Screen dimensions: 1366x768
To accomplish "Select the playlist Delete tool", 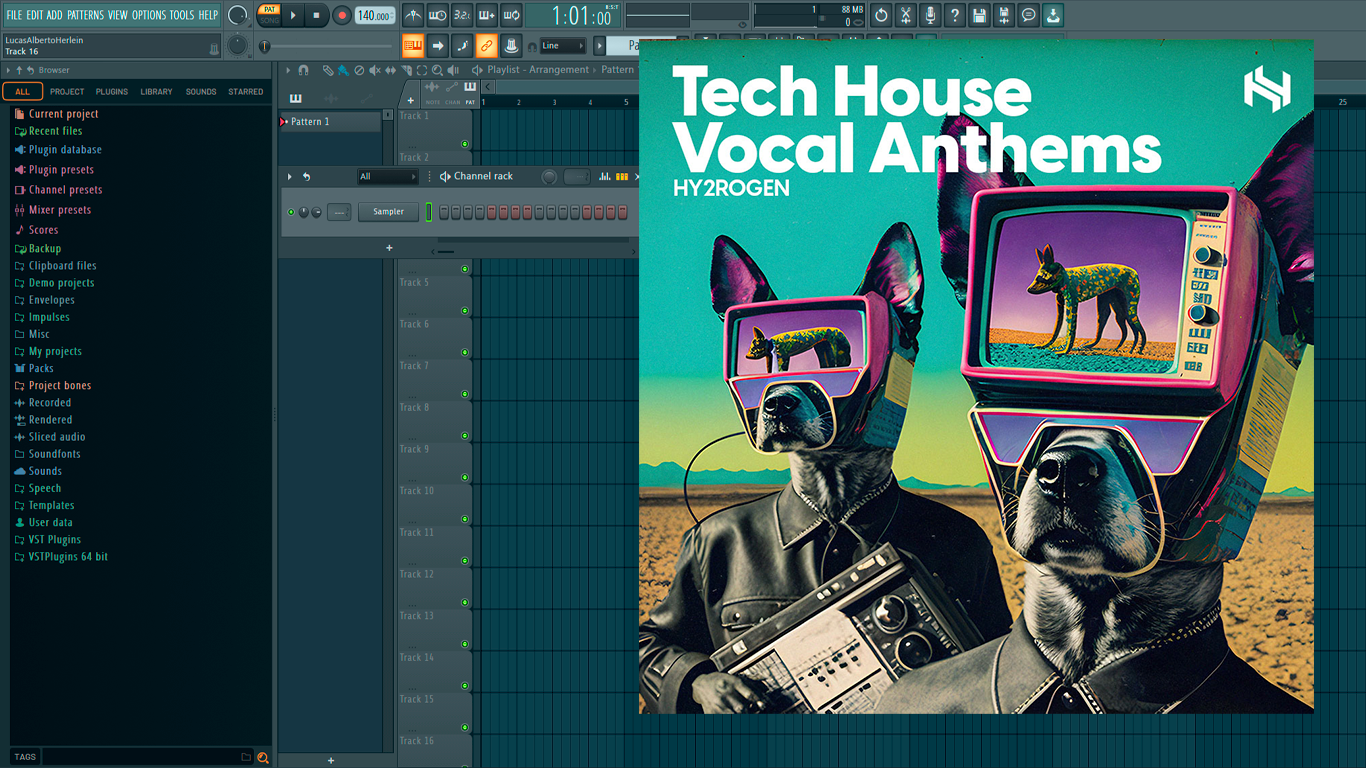I will click(359, 70).
